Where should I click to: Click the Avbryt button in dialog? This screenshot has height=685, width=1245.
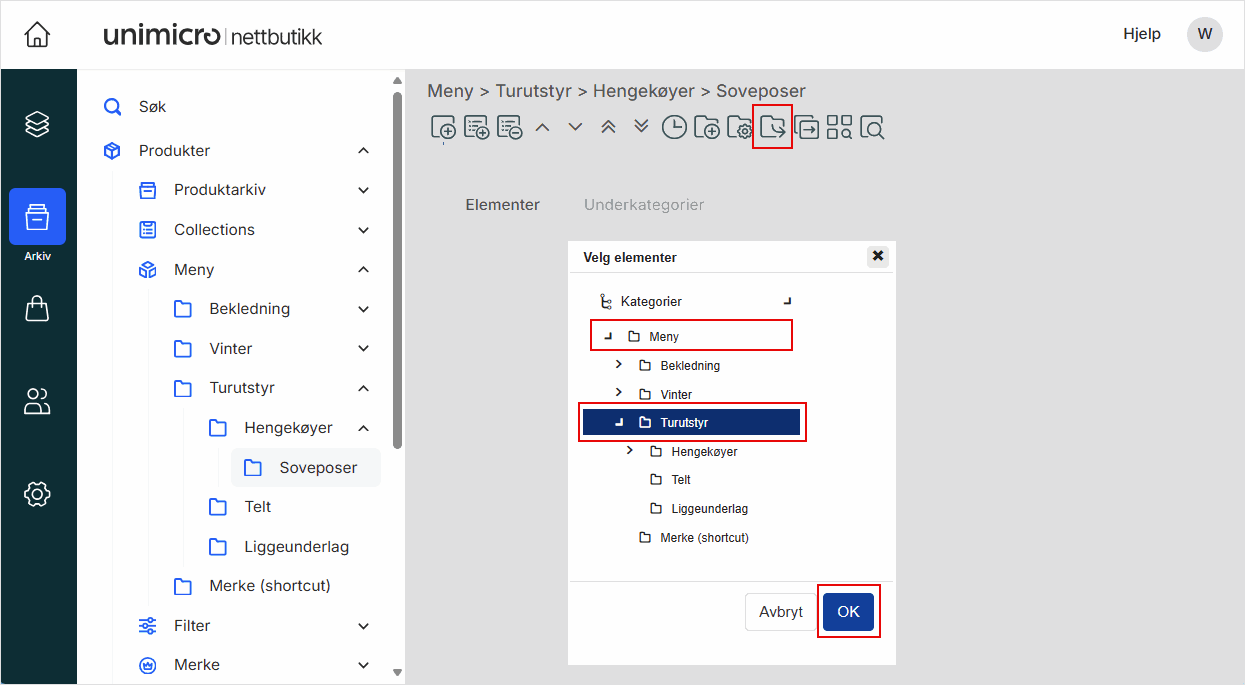coord(780,612)
